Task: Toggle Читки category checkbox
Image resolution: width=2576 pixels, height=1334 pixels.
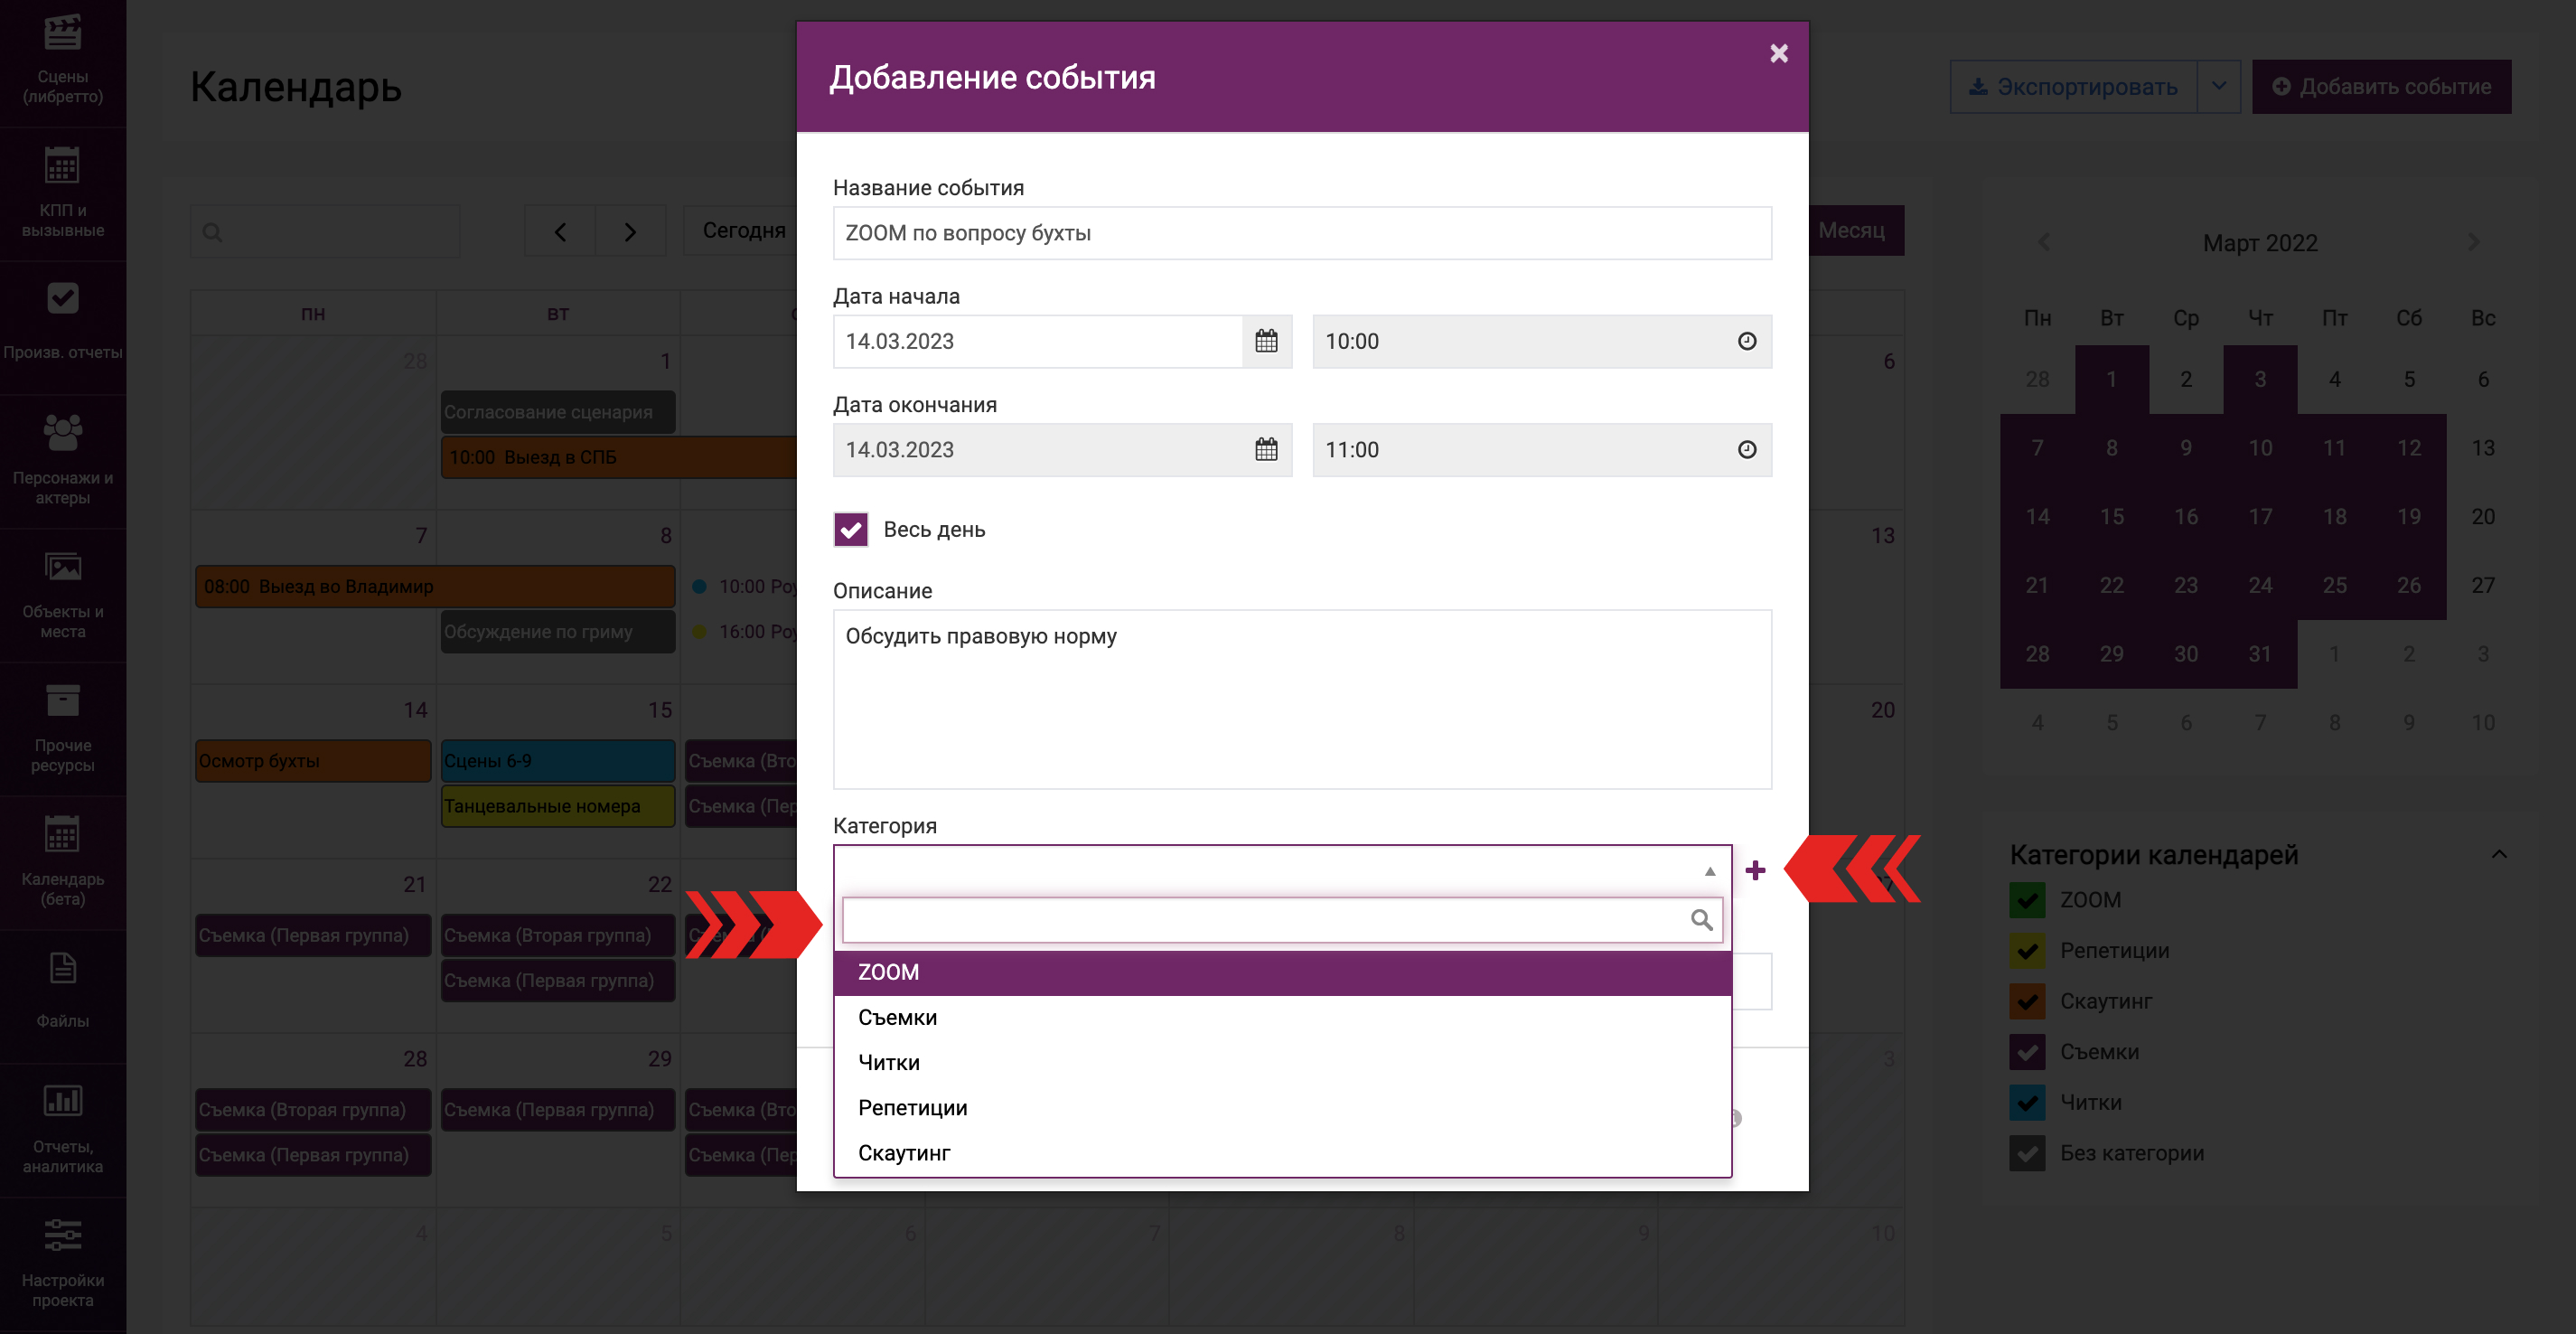Action: point(2027,1102)
